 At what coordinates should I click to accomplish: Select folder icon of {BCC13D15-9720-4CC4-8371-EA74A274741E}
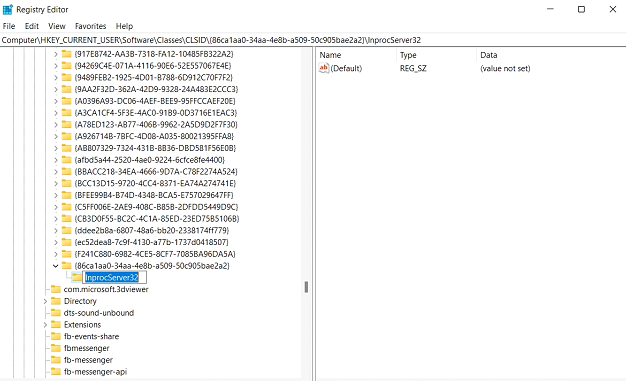pyautogui.click(x=67, y=183)
